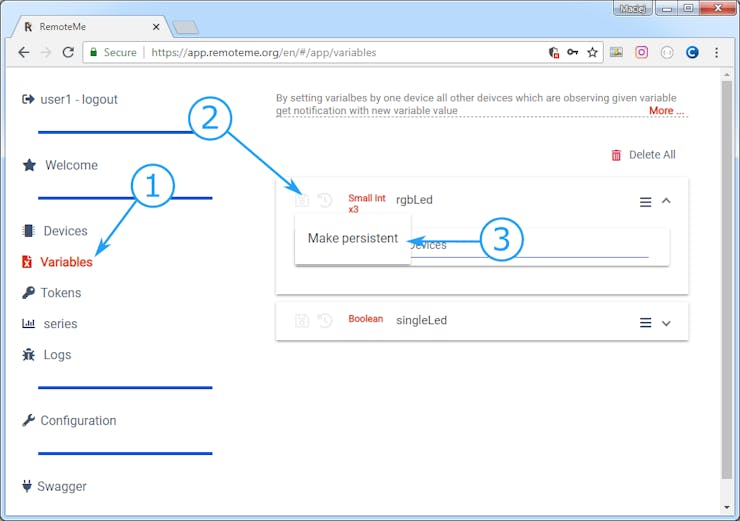
Task: Expand the singleLed variable row
Action: pyautogui.click(x=666, y=323)
